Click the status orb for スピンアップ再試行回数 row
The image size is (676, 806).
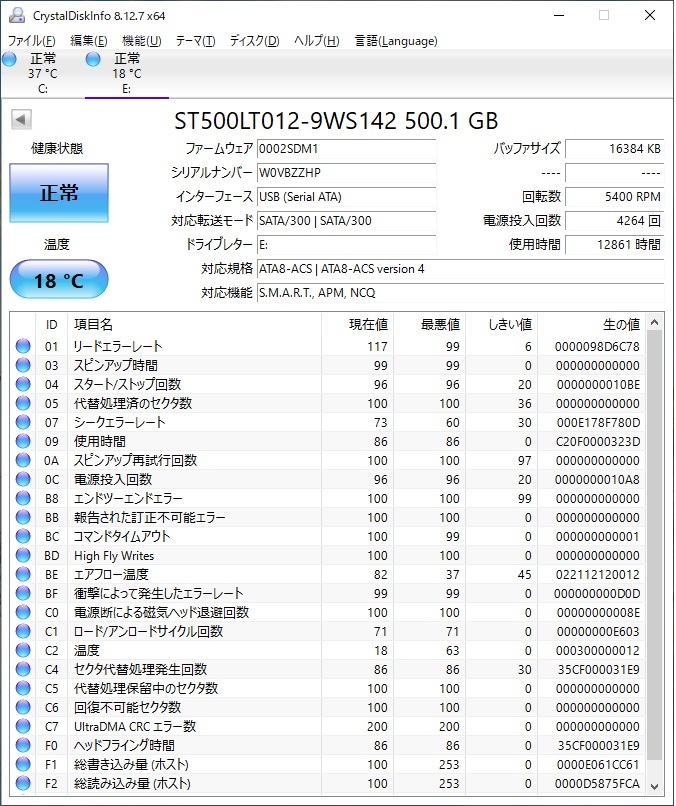point(23,460)
